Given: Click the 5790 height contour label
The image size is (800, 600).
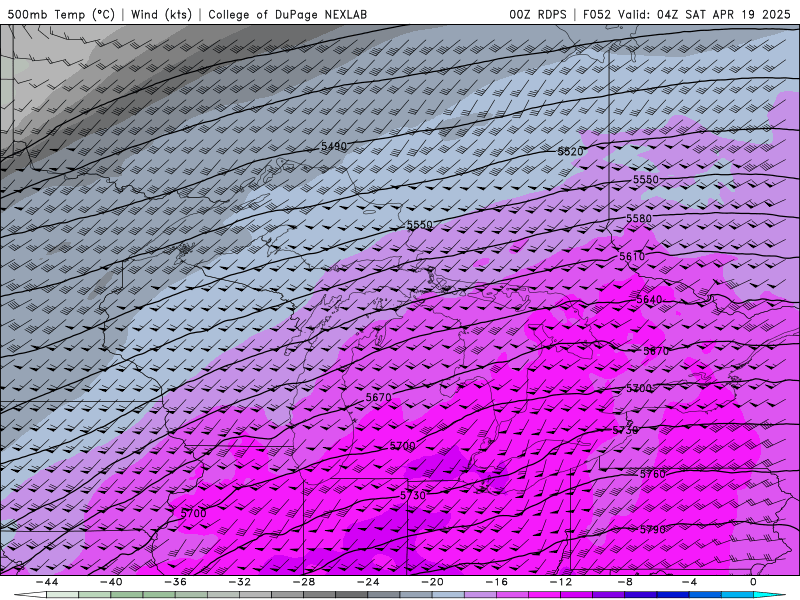Looking at the screenshot, I should pos(653,530).
